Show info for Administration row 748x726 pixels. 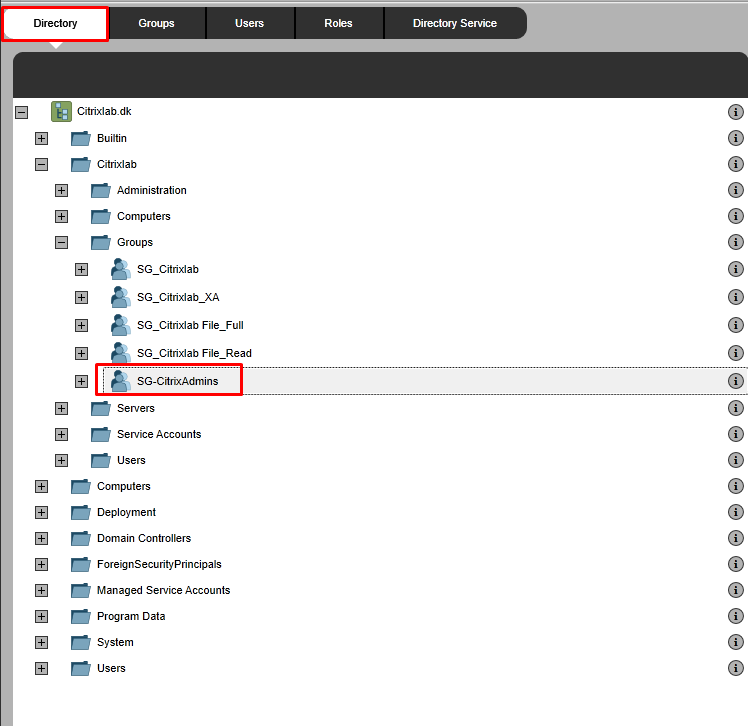click(x=736, y=190)
